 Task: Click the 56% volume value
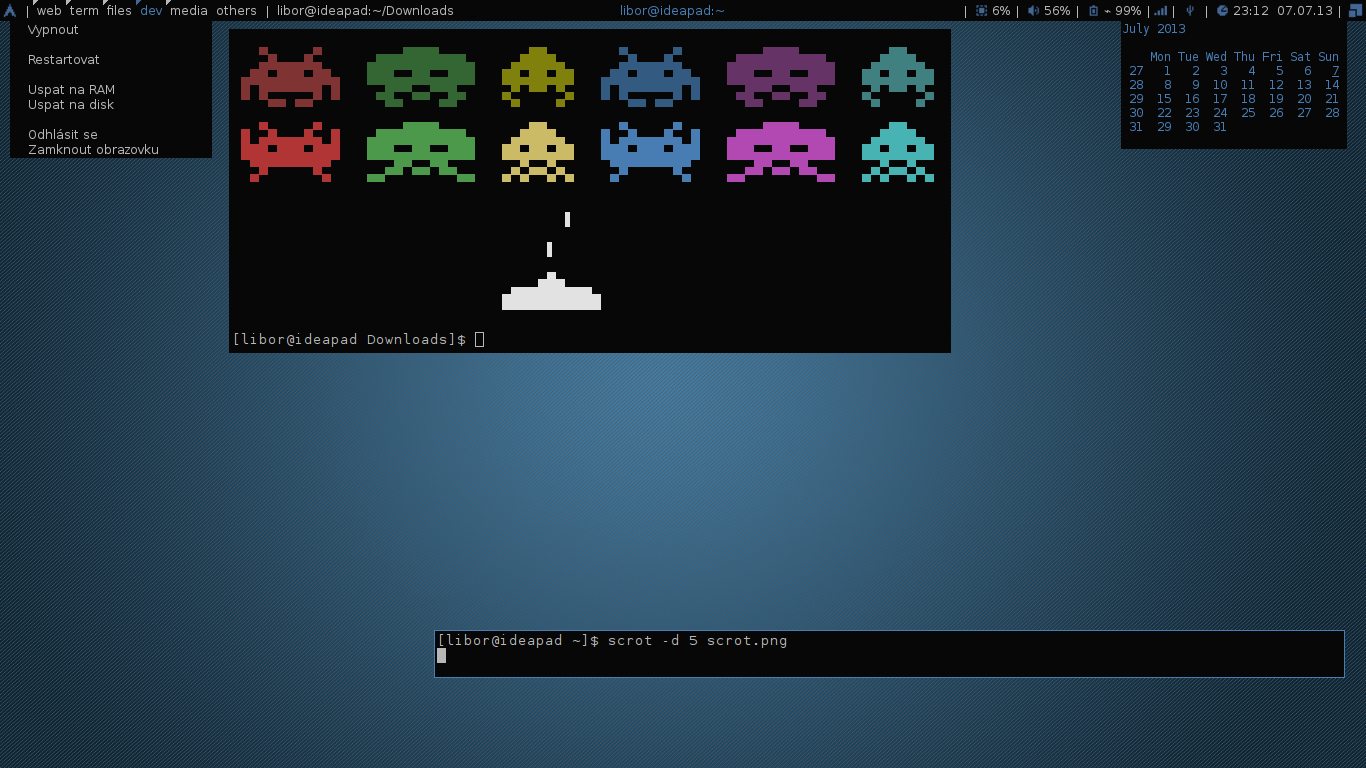[1057, 11]
